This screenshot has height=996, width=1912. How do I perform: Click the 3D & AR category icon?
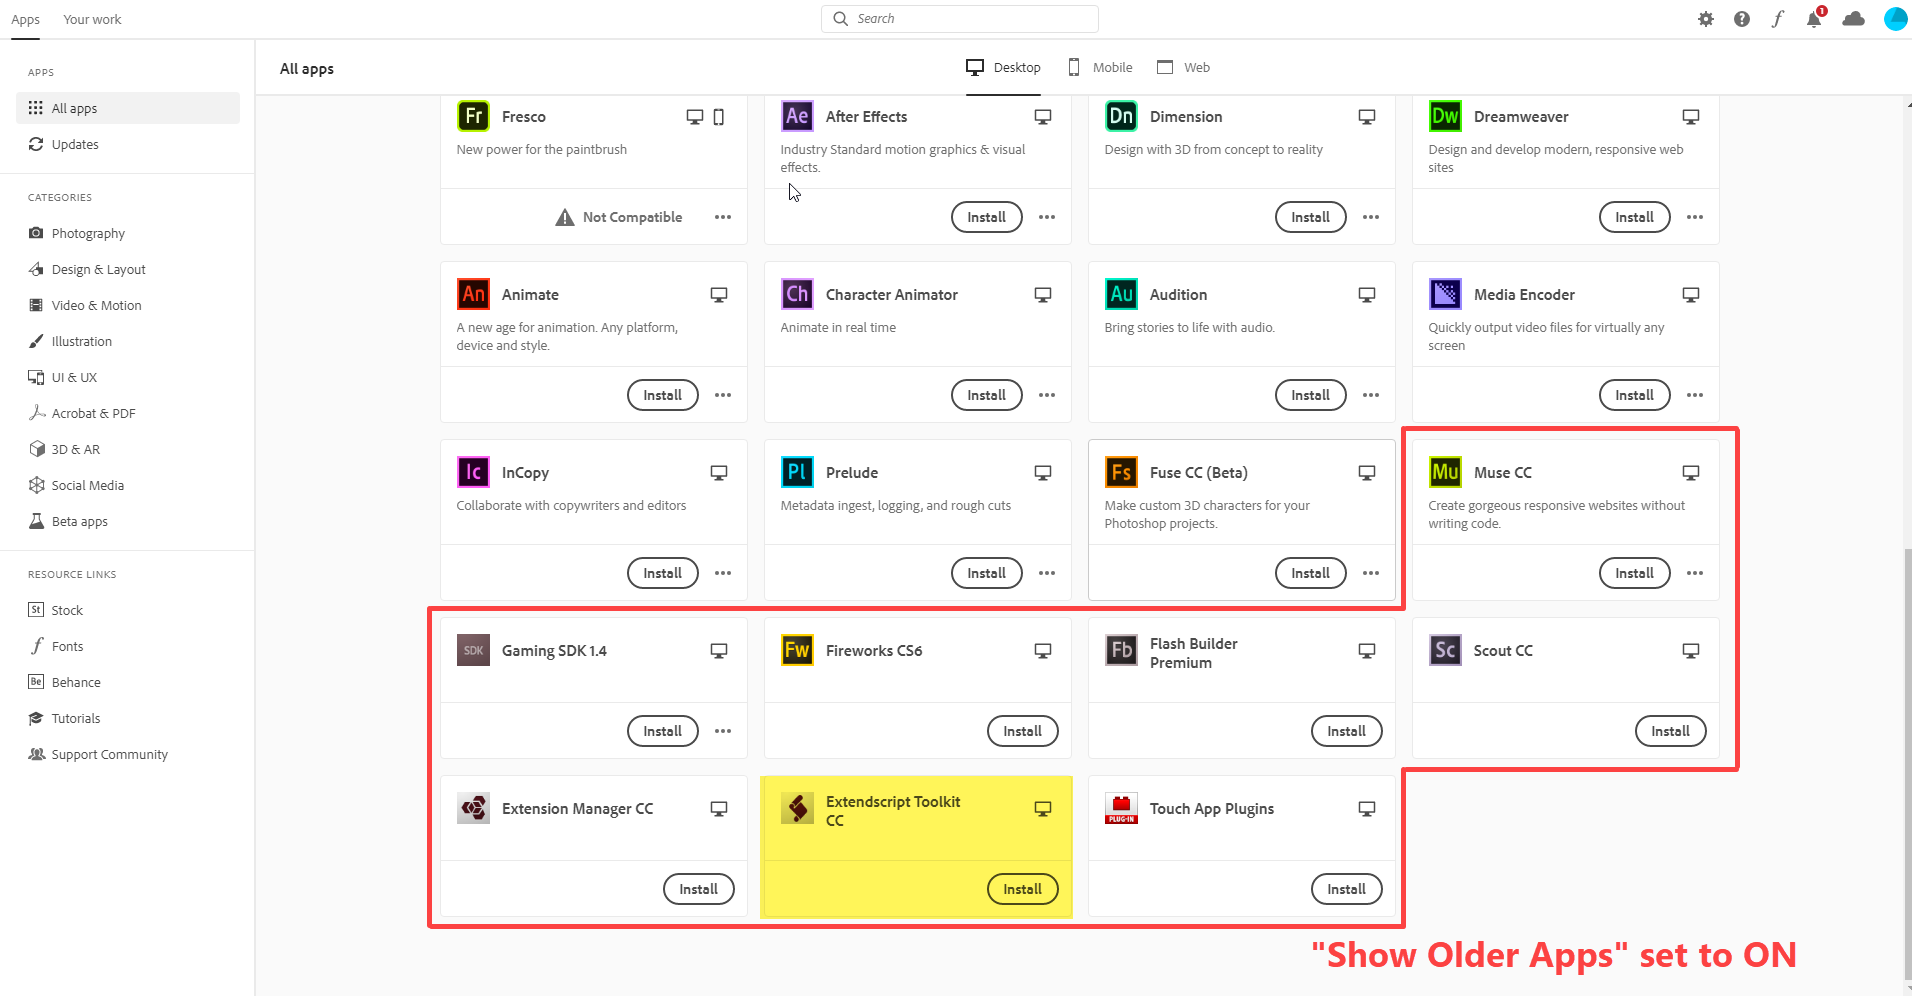(36, 449)
